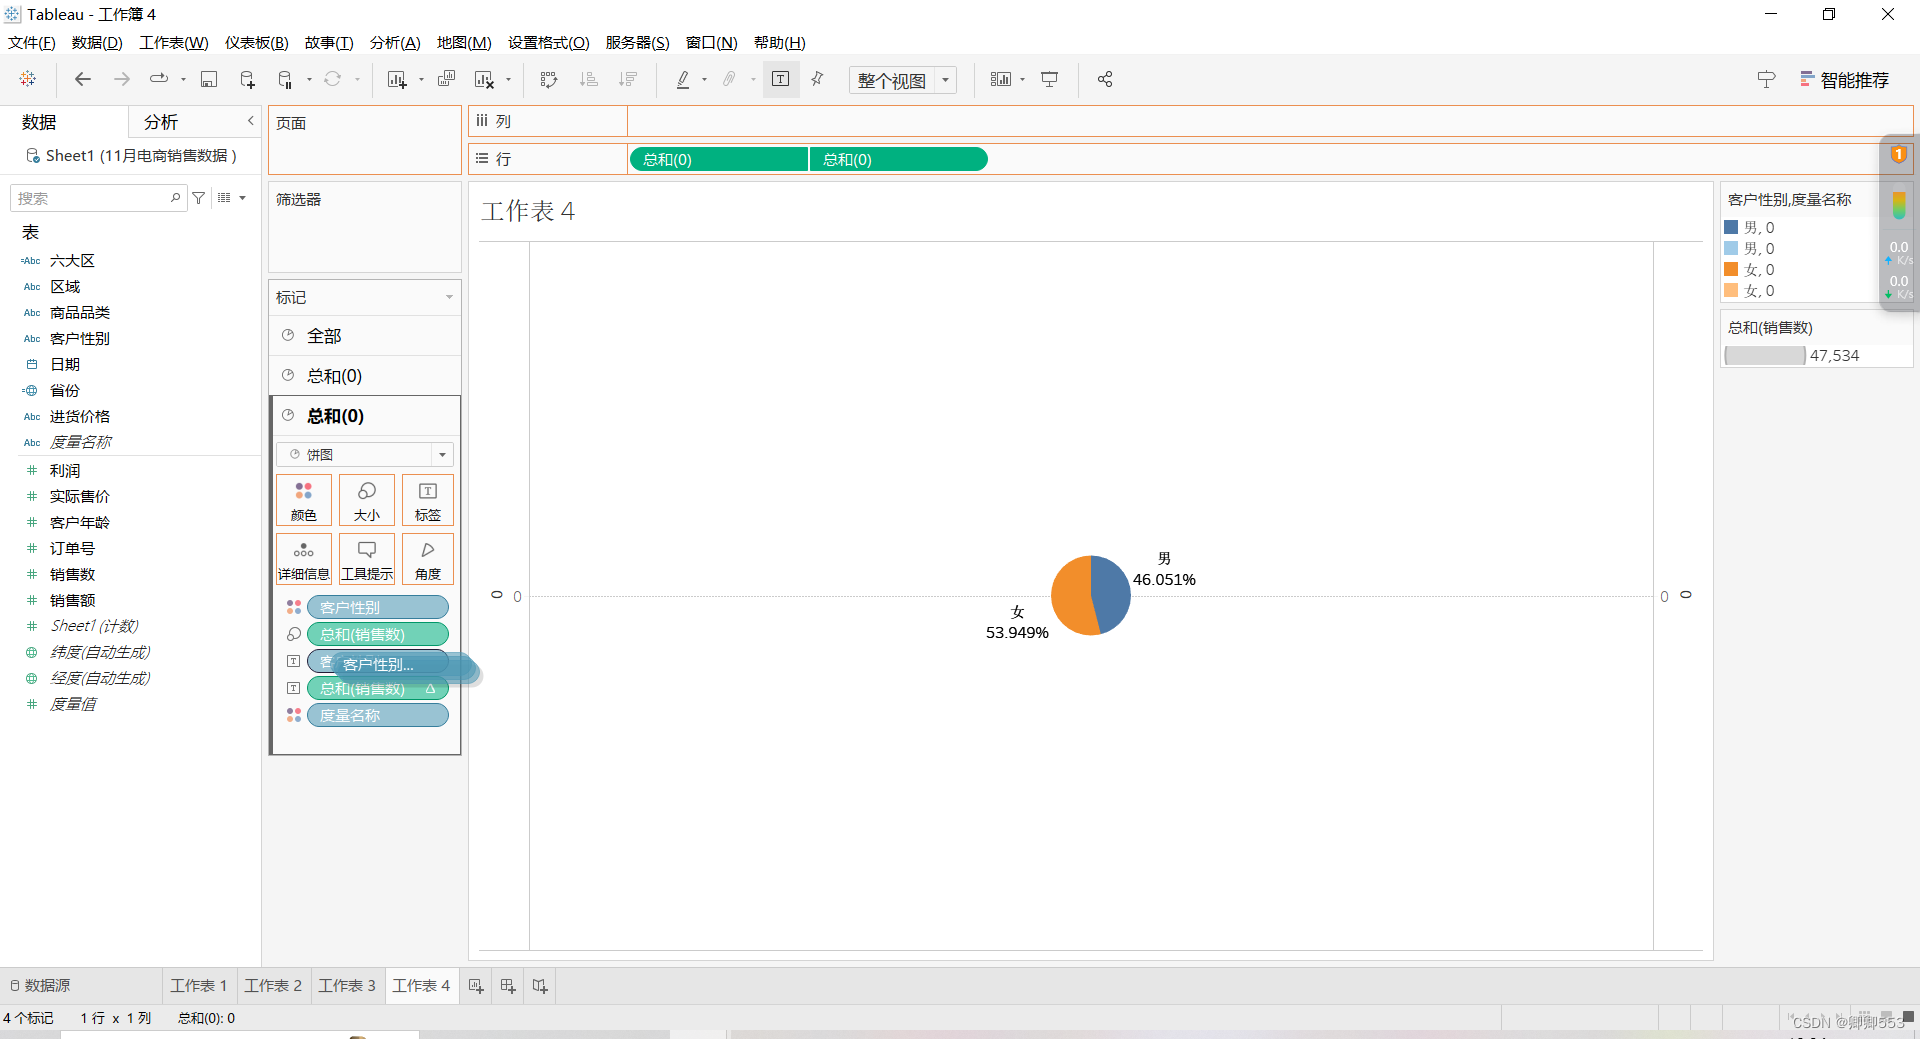Click the first 总和(0) pill on rows shelf
The image size is (1920, 1039).
coord(718,159)
